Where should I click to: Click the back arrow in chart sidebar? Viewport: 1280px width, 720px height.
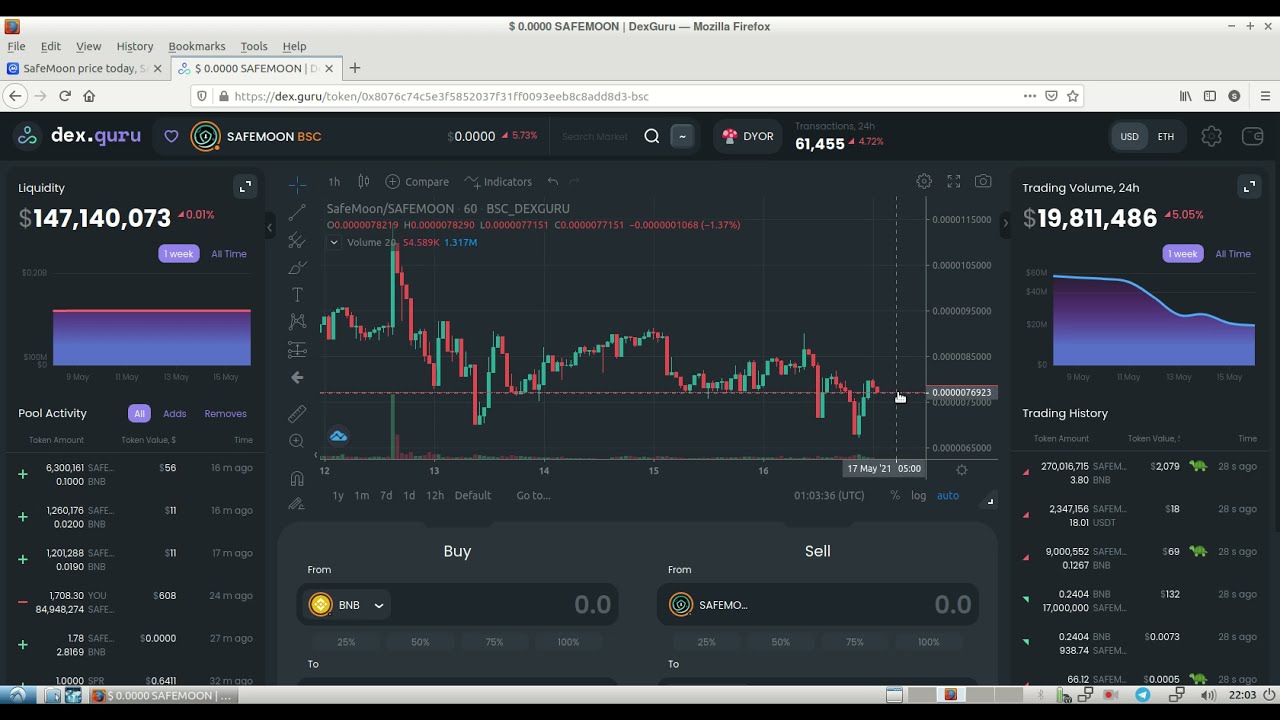point(297,378)
